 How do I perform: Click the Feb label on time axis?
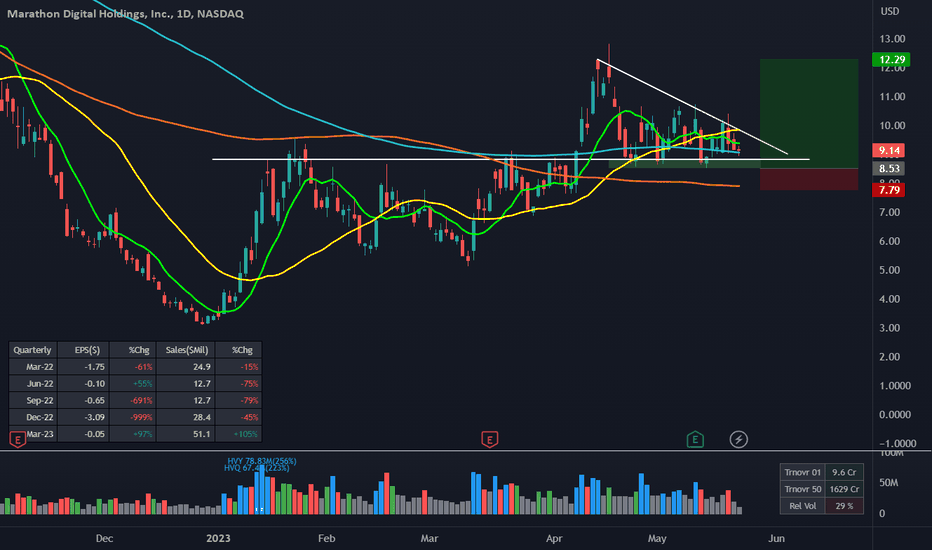point(326,538)
